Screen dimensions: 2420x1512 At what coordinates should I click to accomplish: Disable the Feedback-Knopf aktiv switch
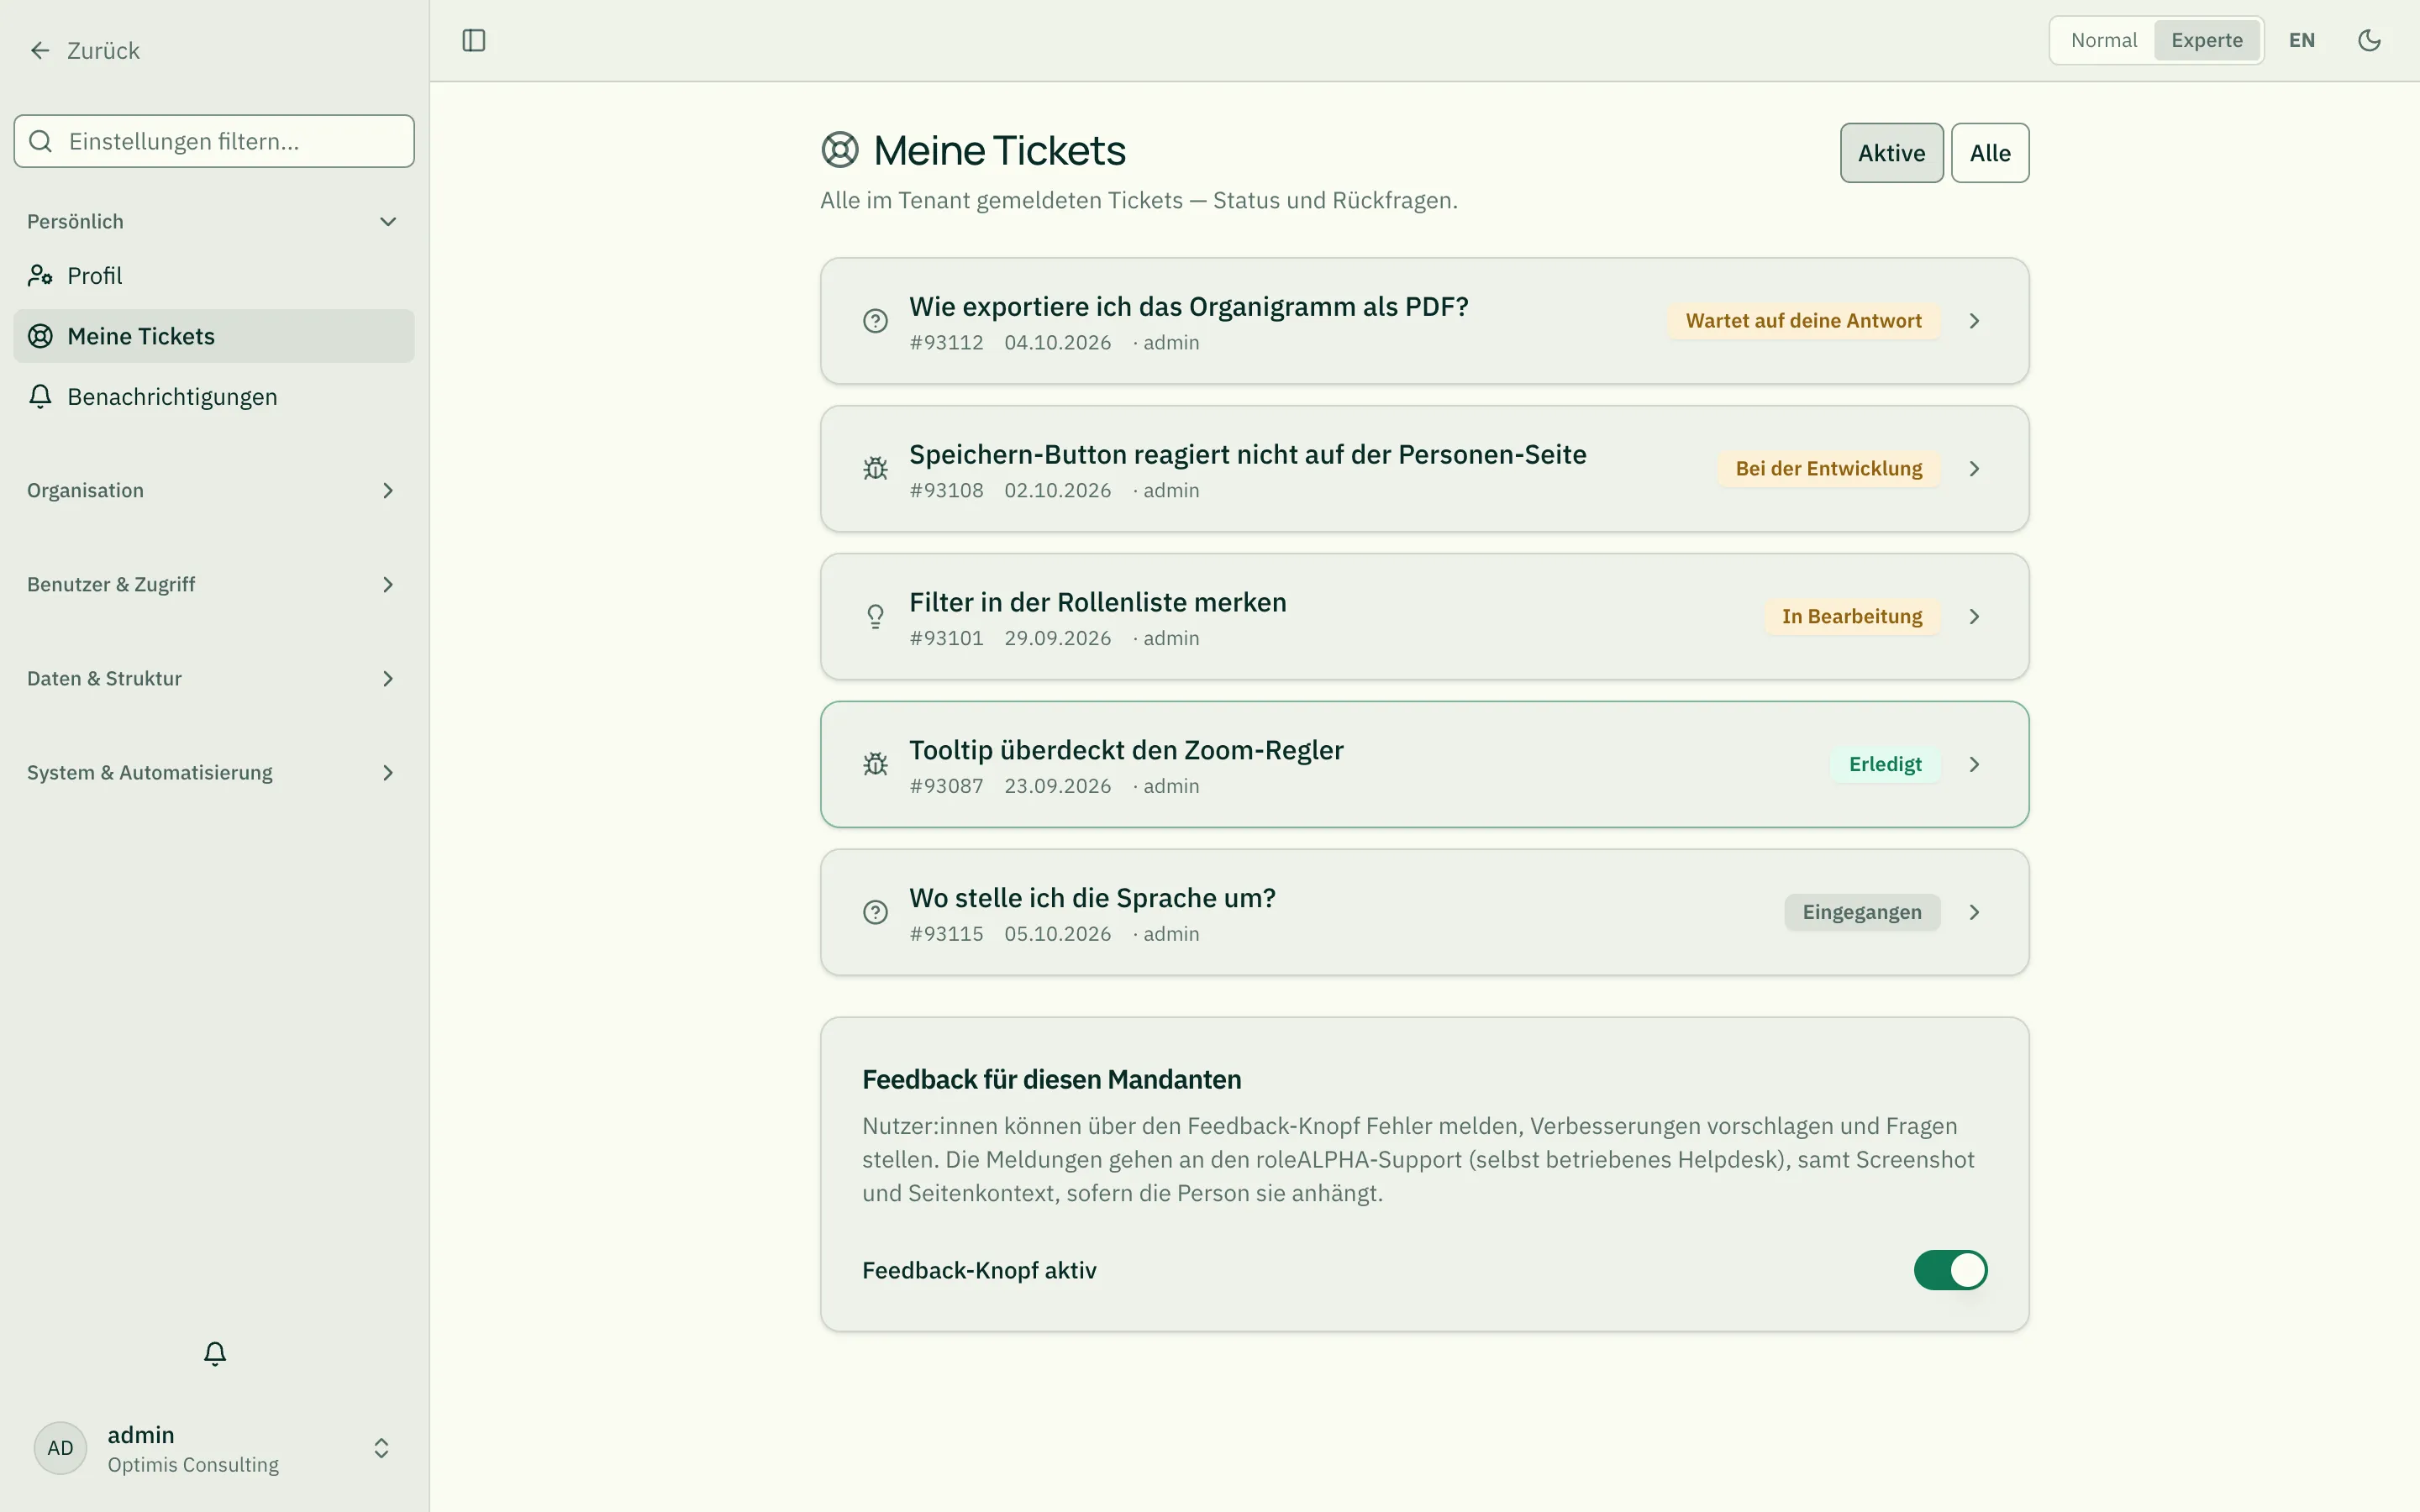(1950, 1270)
